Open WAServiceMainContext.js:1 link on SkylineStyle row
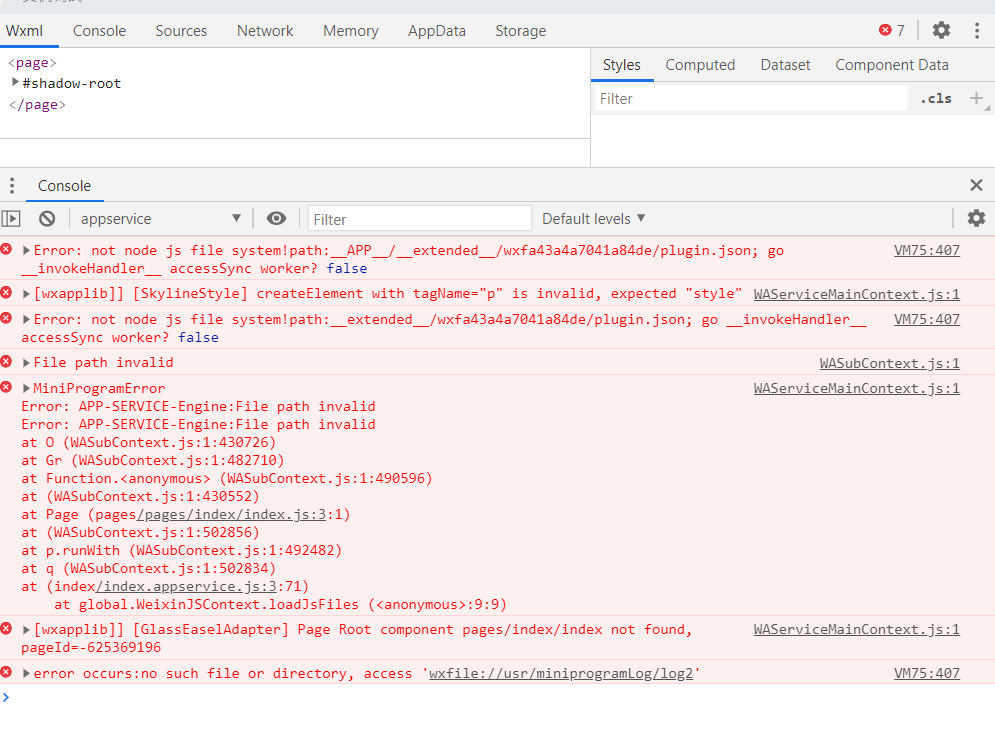 tap(857, 294)
